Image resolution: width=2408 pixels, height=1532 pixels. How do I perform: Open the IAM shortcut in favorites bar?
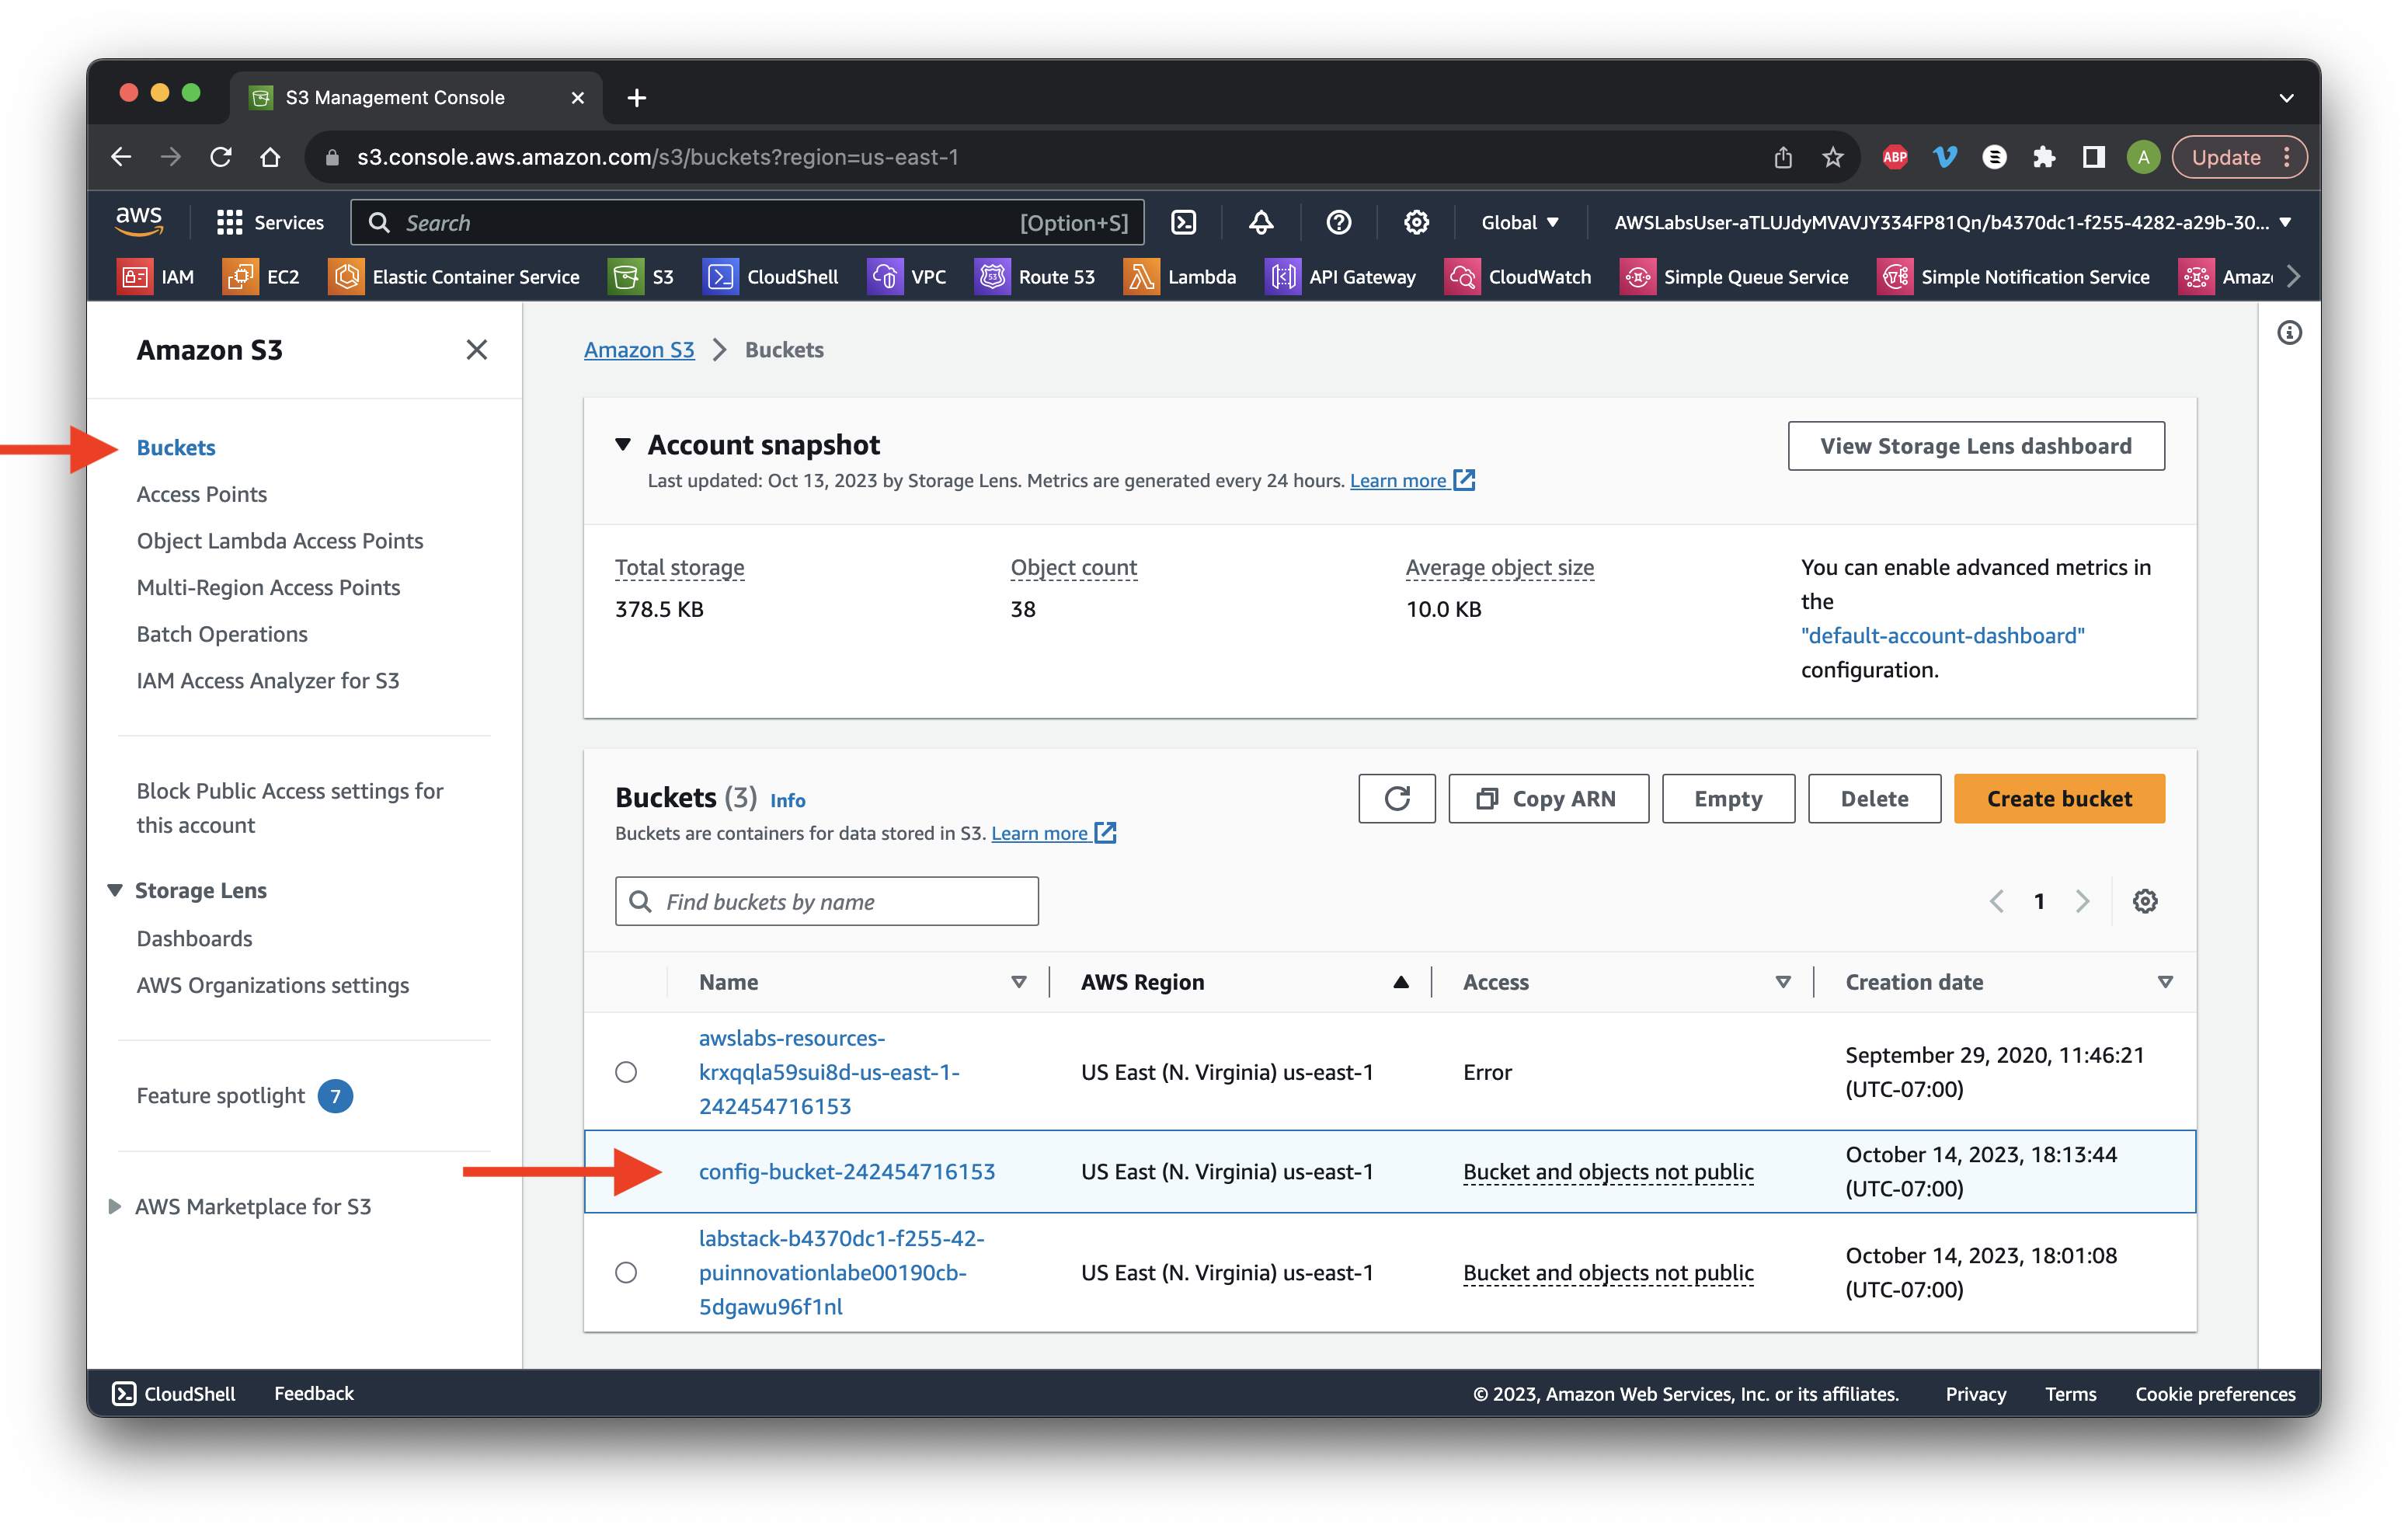click(156, 277)
